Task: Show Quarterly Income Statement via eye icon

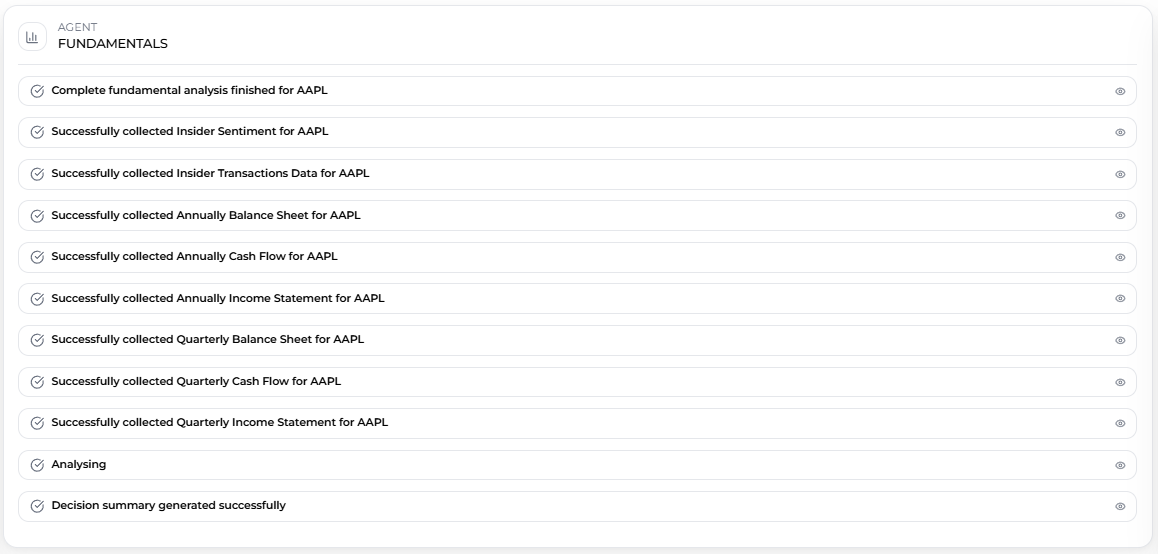Action: pyautogui.click(x=1120, y=423)
